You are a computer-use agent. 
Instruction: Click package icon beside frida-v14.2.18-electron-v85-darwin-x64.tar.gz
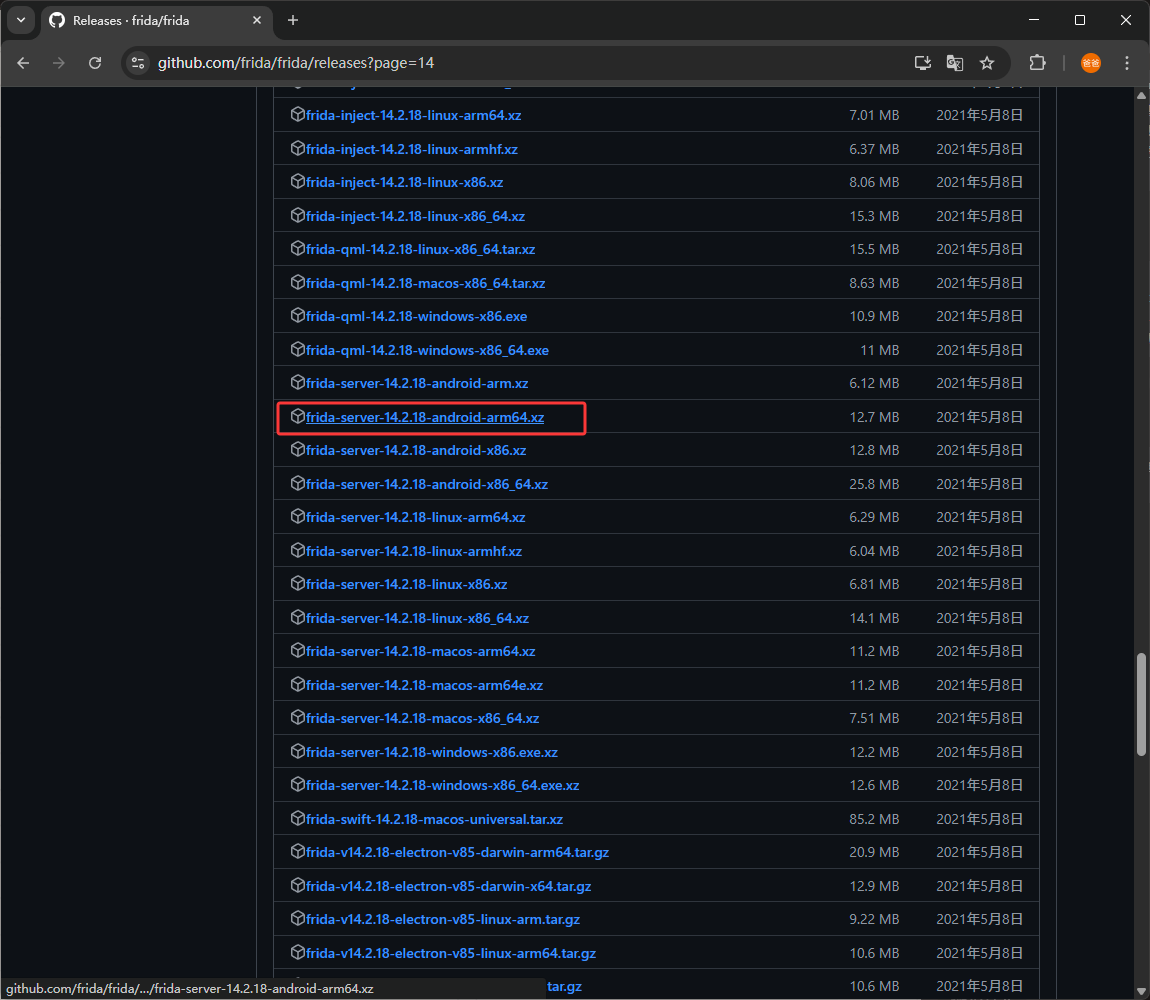tap(297, 886)
